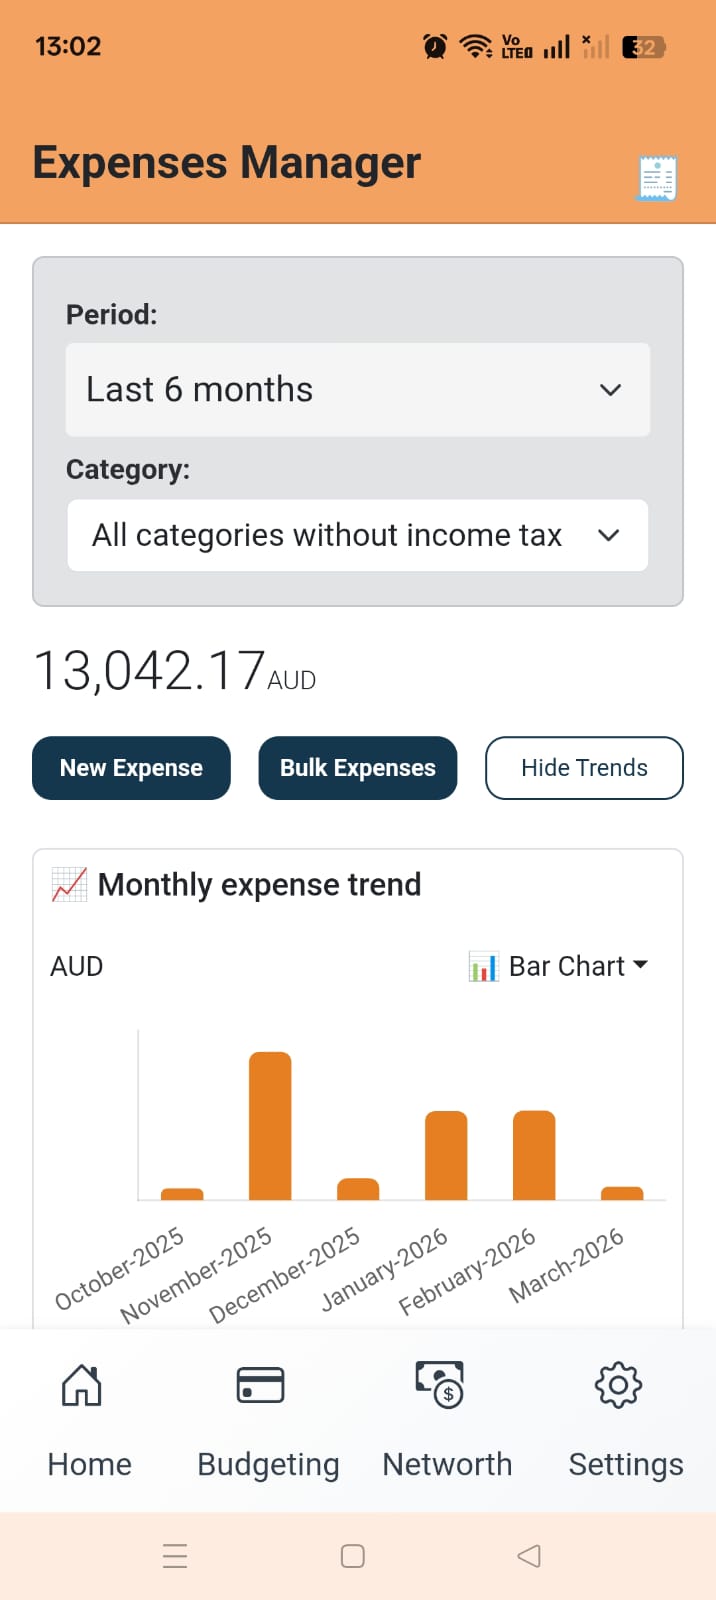716x1600 pixels.
Task: Open the Budgeting card icon
Action: coord(260,1385)
